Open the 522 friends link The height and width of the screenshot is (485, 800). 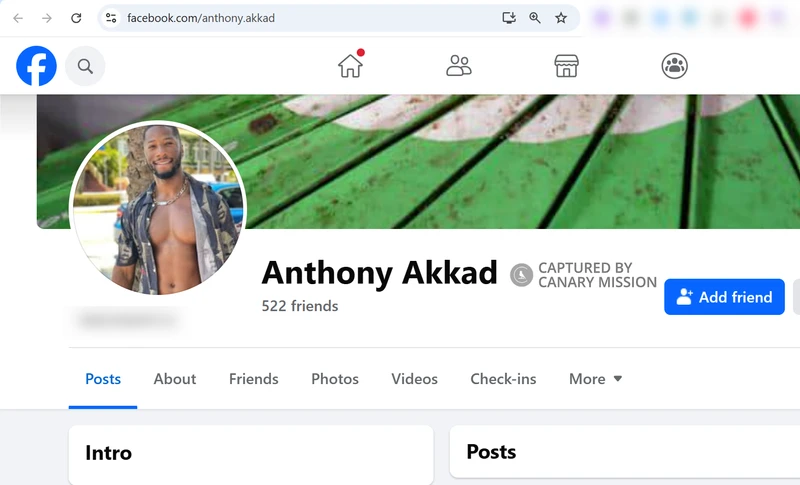[300, 306]
